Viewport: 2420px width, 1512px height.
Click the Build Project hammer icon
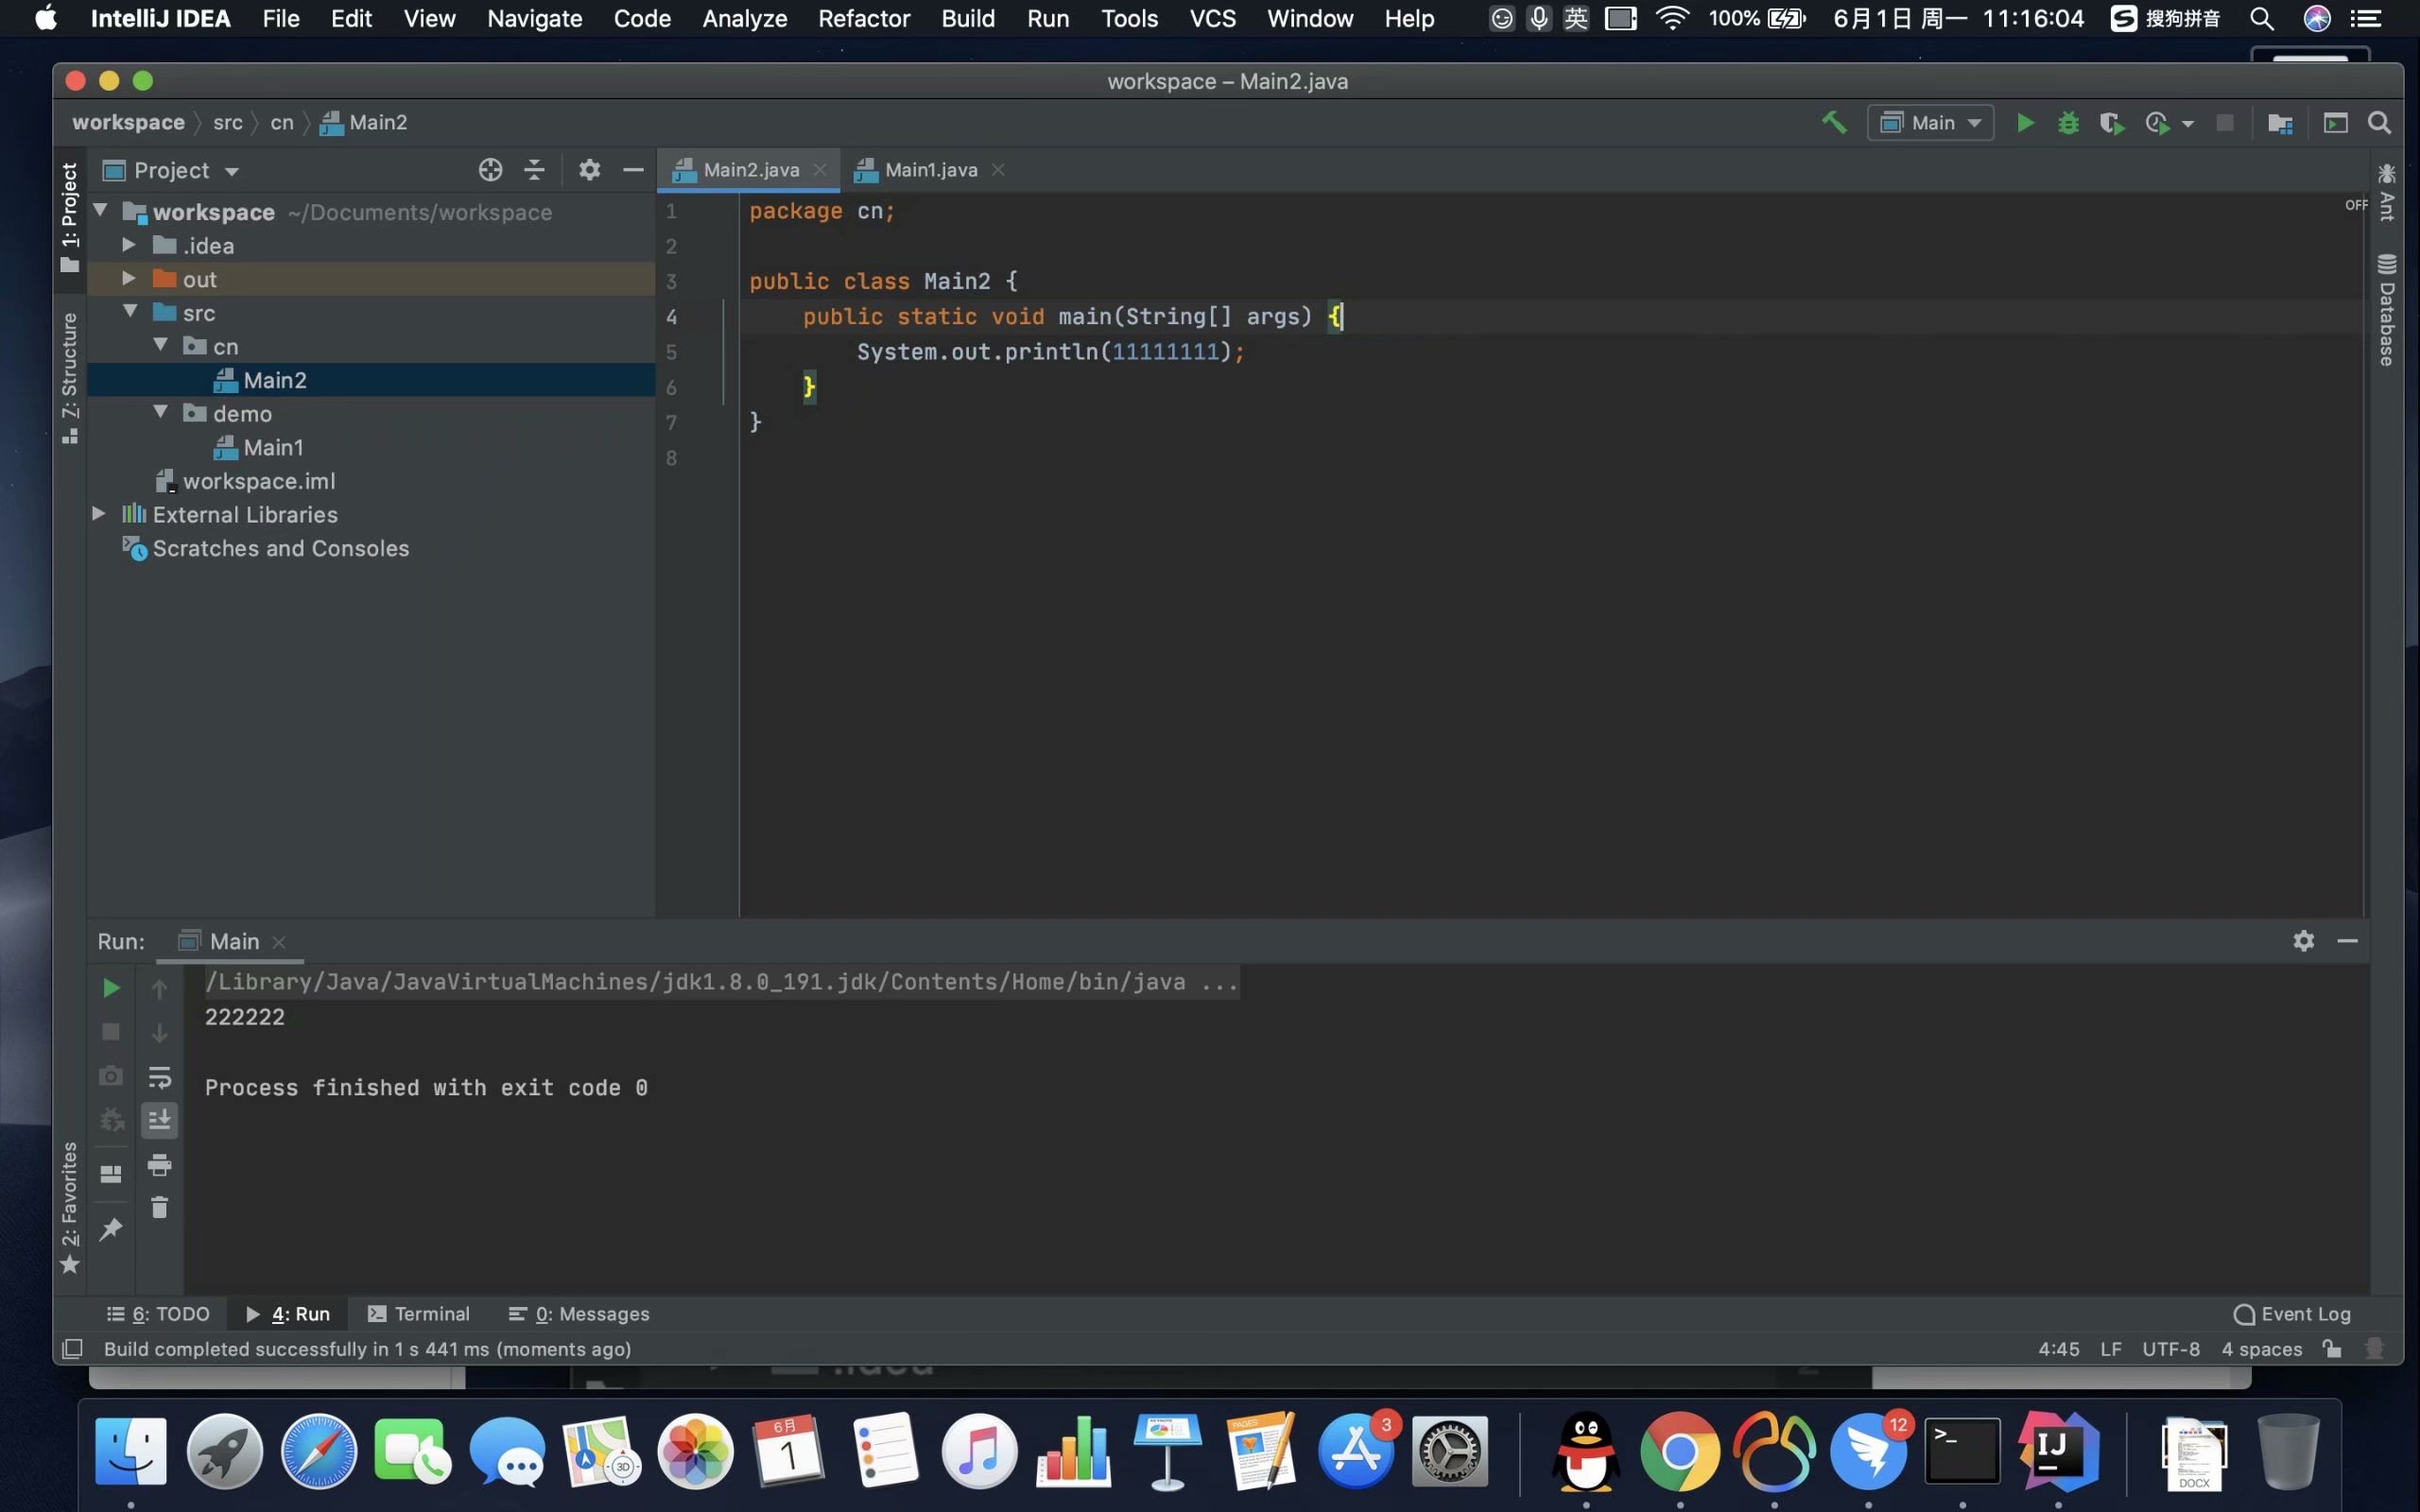click(x=1834, y=122)
